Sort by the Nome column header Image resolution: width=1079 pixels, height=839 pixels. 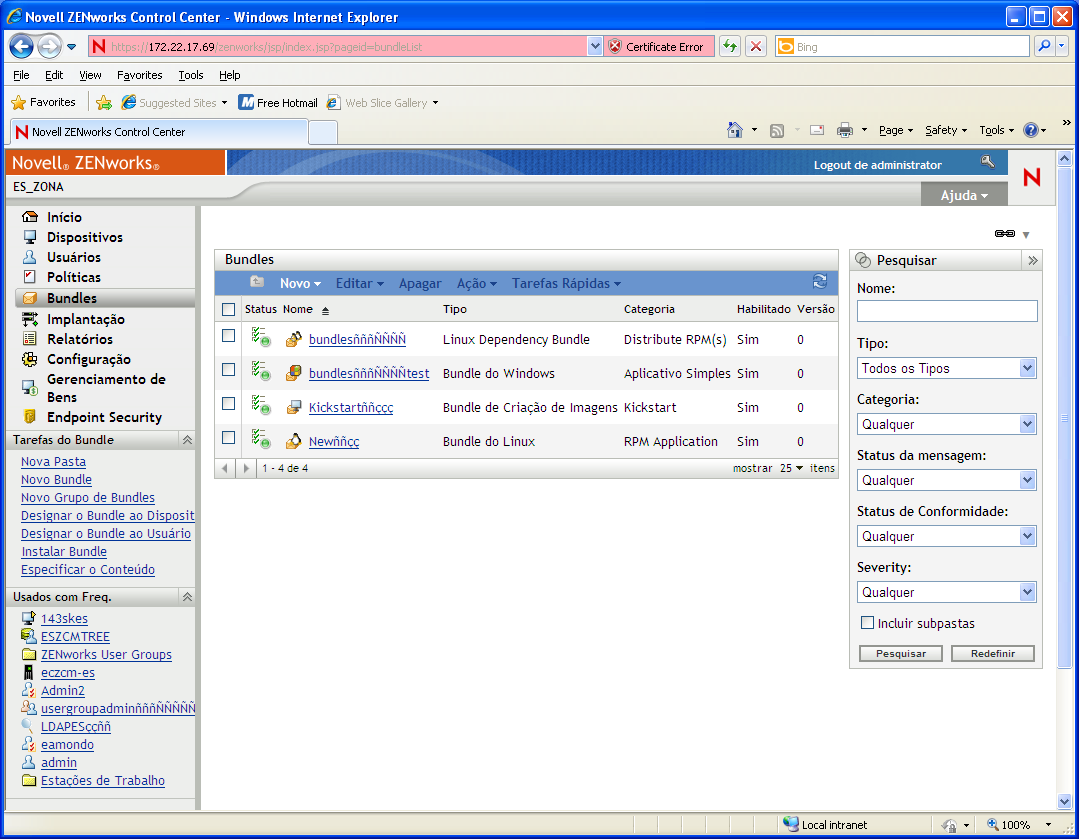pos(298,310)
